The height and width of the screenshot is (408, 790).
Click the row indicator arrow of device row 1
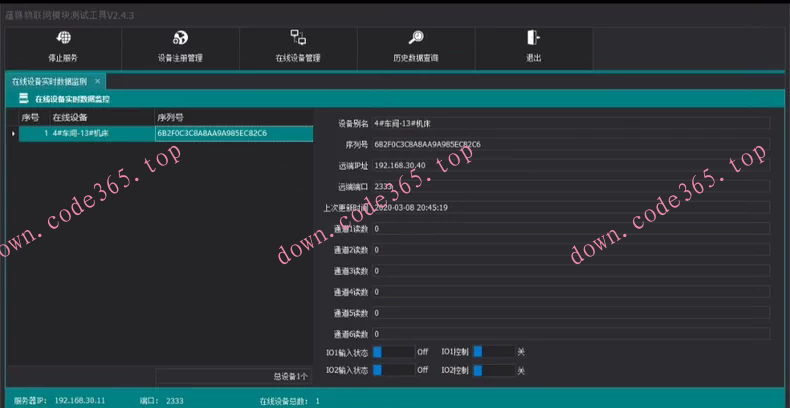click(13, 133)
